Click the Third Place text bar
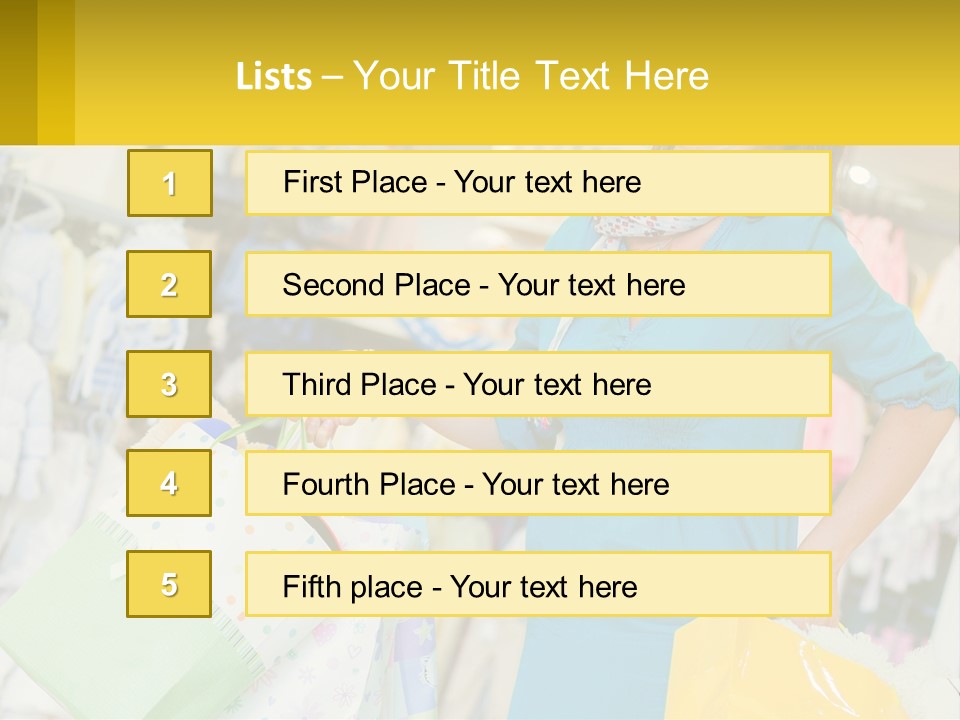The width and height of the screenshot is (960, 720). click(538, 384)
